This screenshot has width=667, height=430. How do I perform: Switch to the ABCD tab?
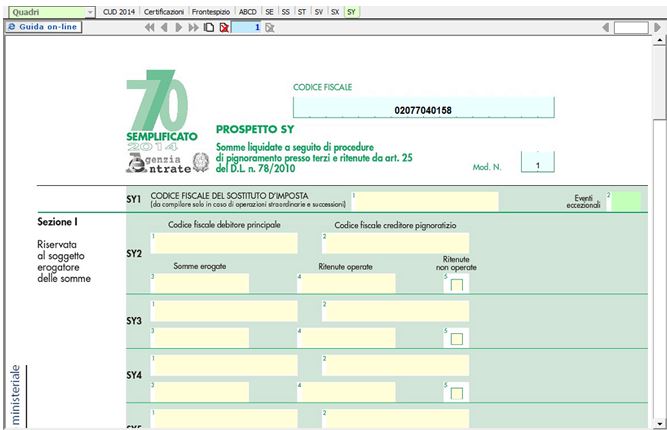tap(248, 12)
